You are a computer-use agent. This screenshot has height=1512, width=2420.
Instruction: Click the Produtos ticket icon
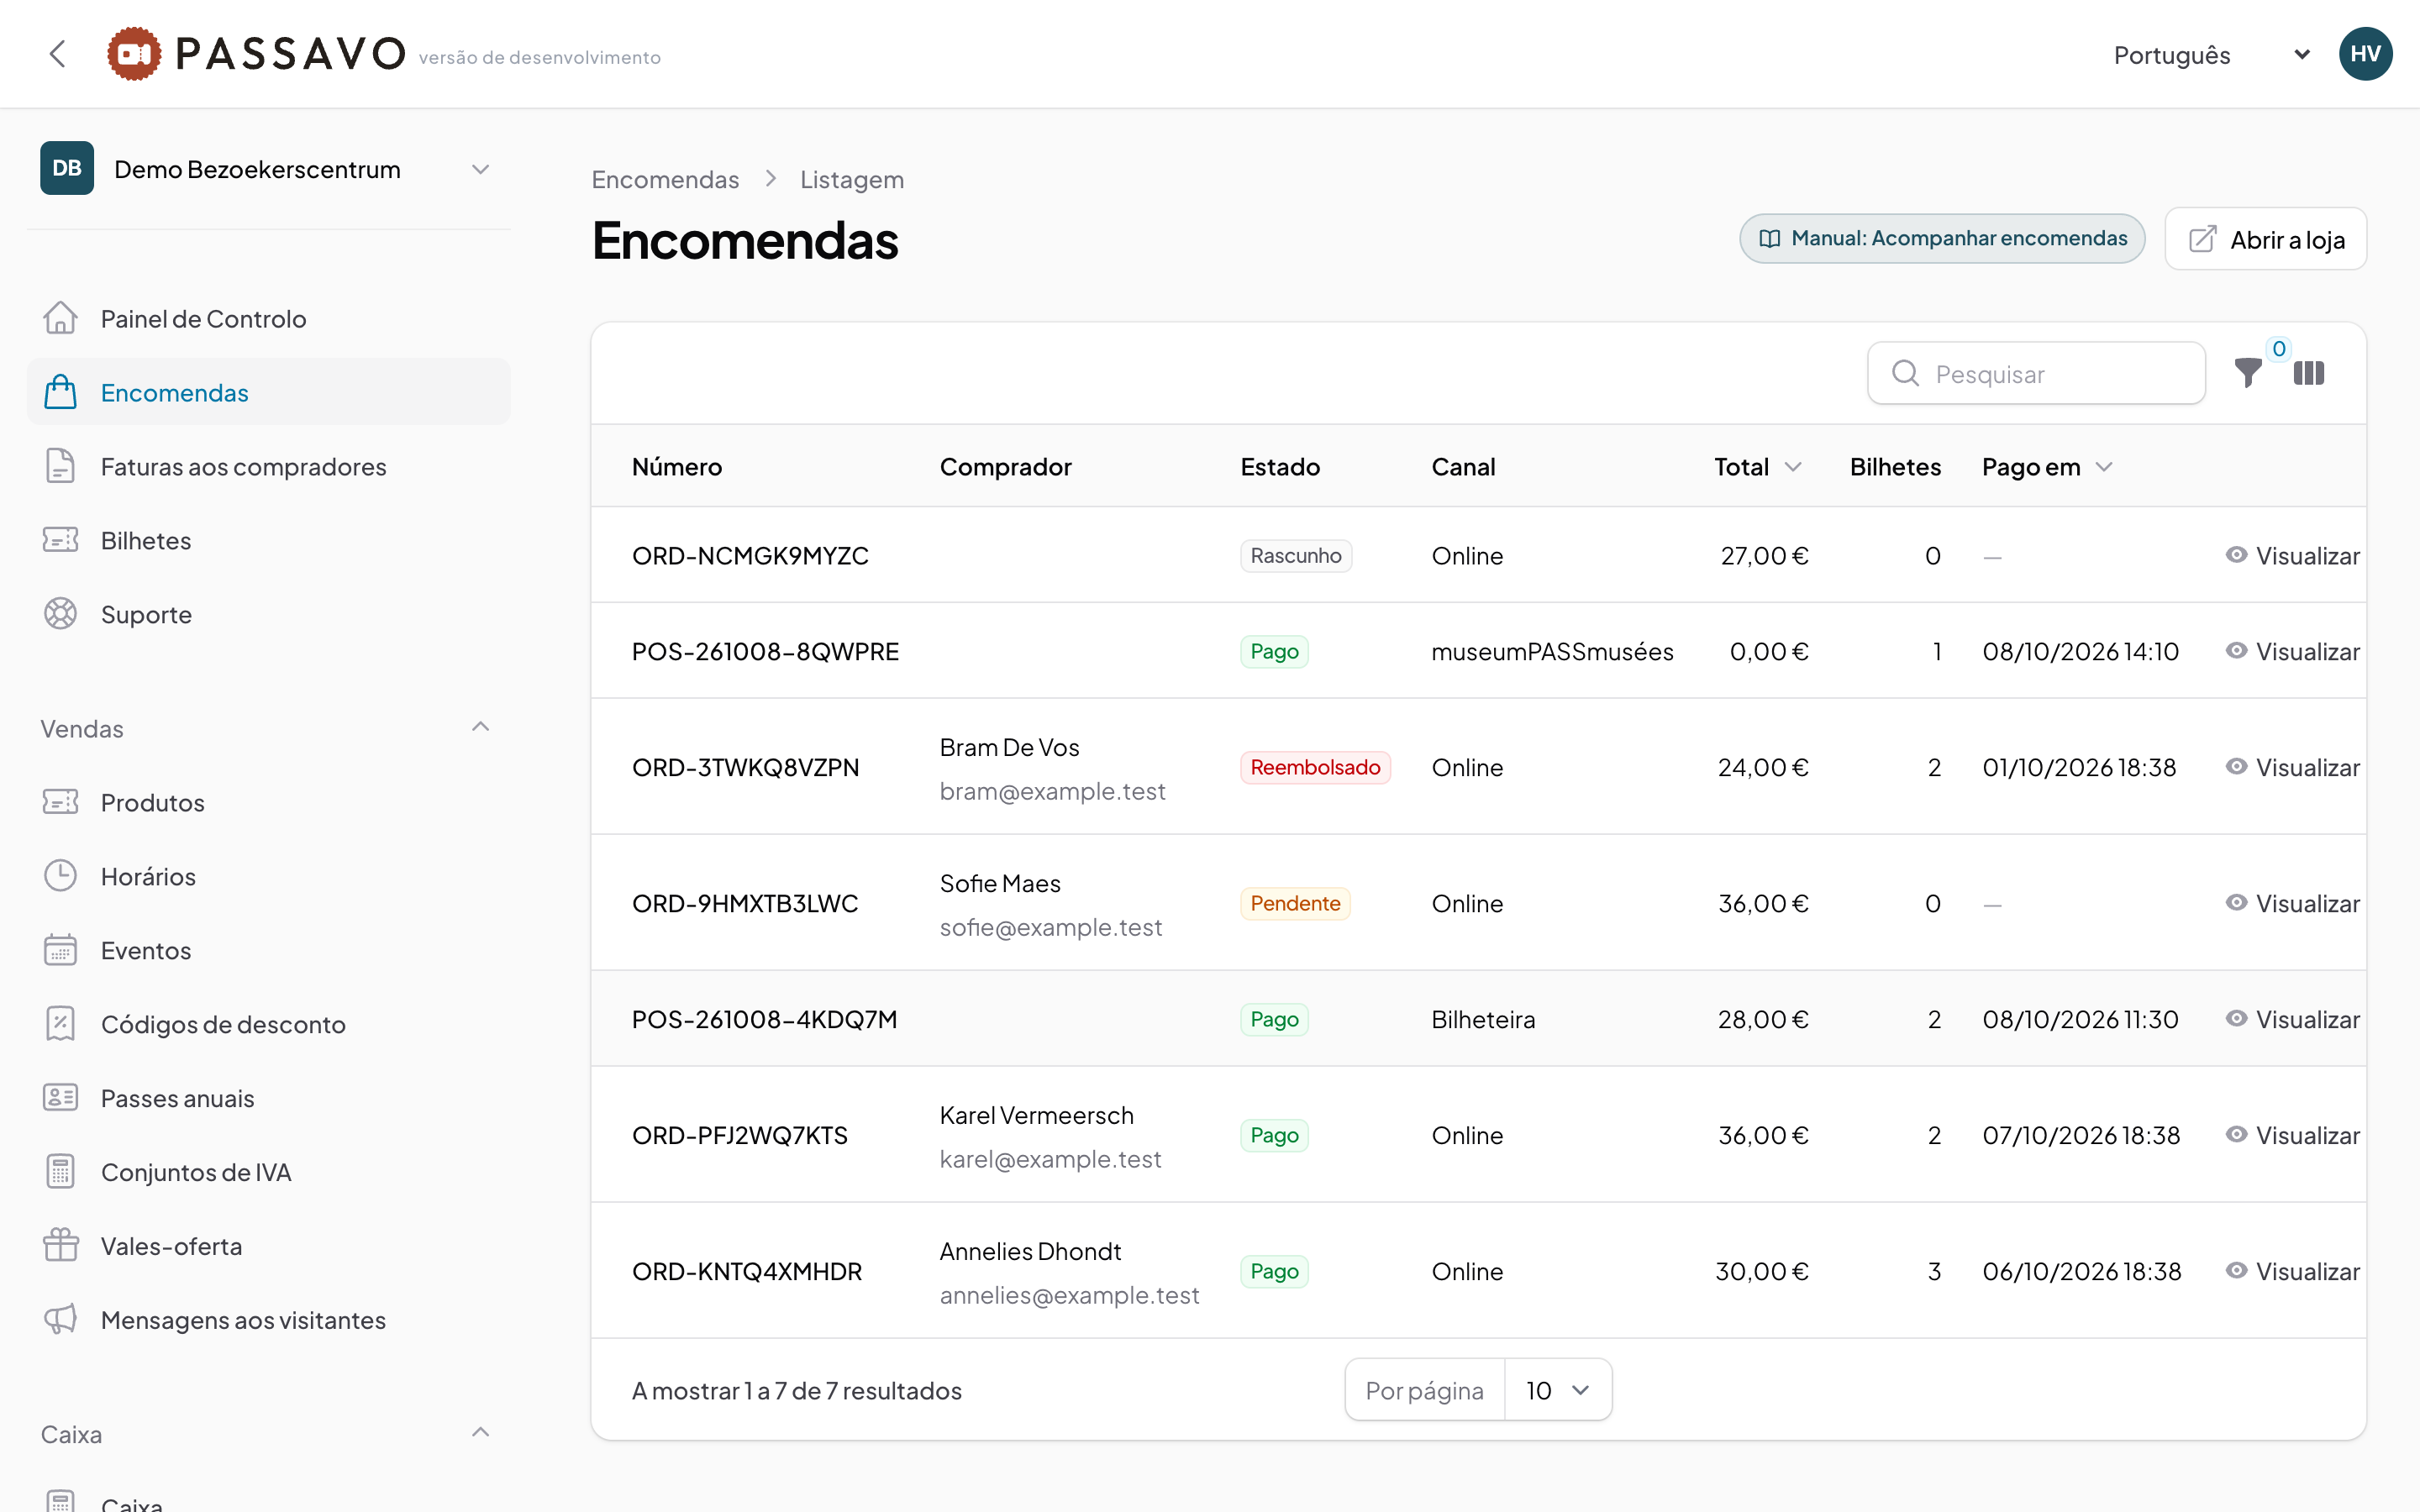coord(60,802)
